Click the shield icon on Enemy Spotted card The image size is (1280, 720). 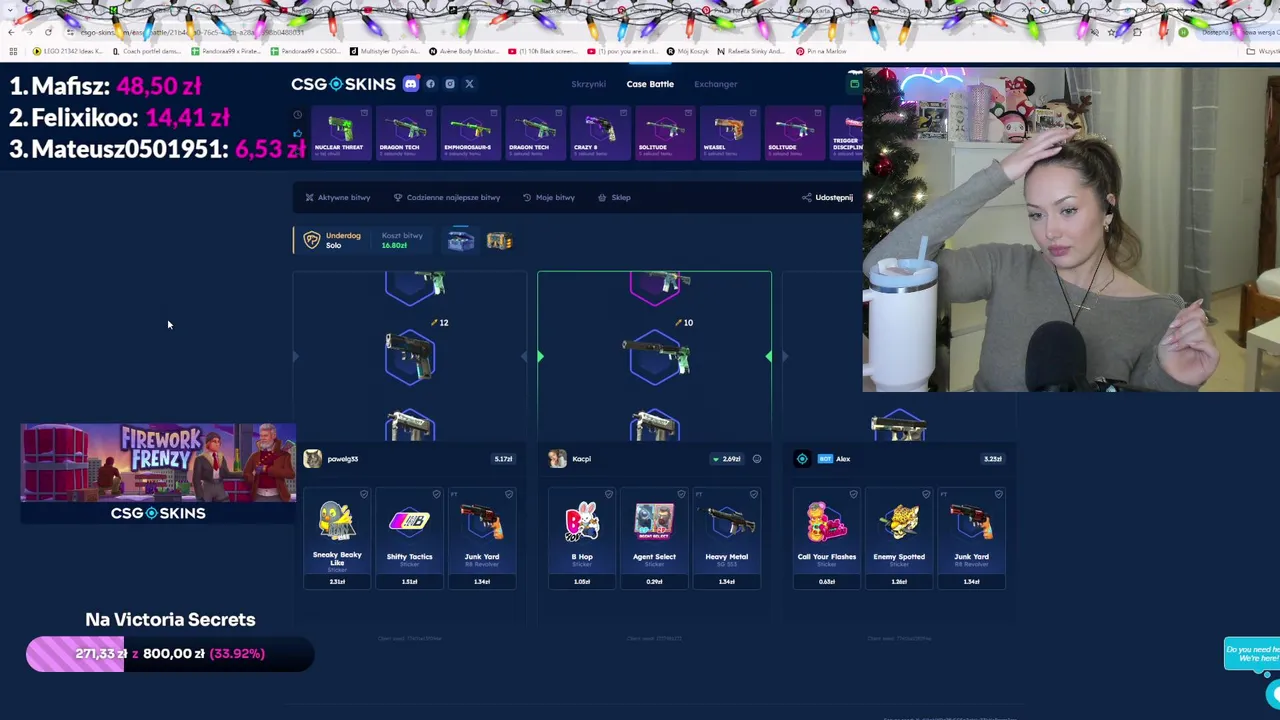(x=926, y=494)
